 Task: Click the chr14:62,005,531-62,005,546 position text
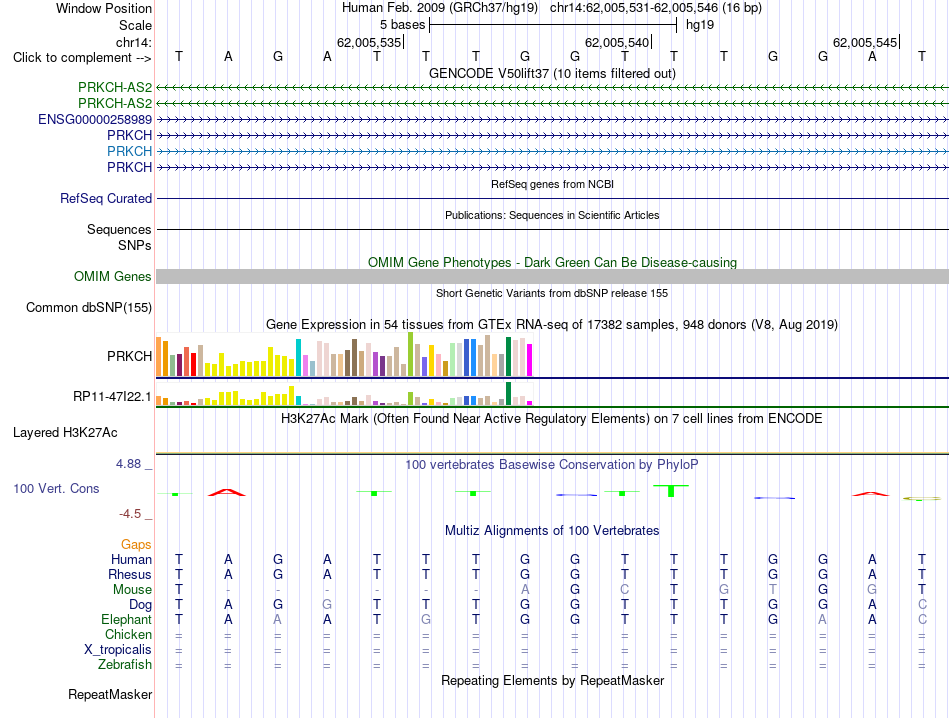point(634,8)
